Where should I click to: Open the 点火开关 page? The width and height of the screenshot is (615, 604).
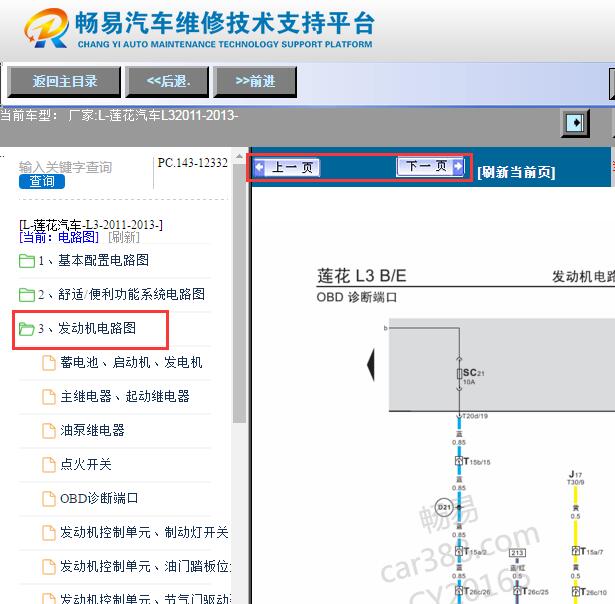(86, 464)
